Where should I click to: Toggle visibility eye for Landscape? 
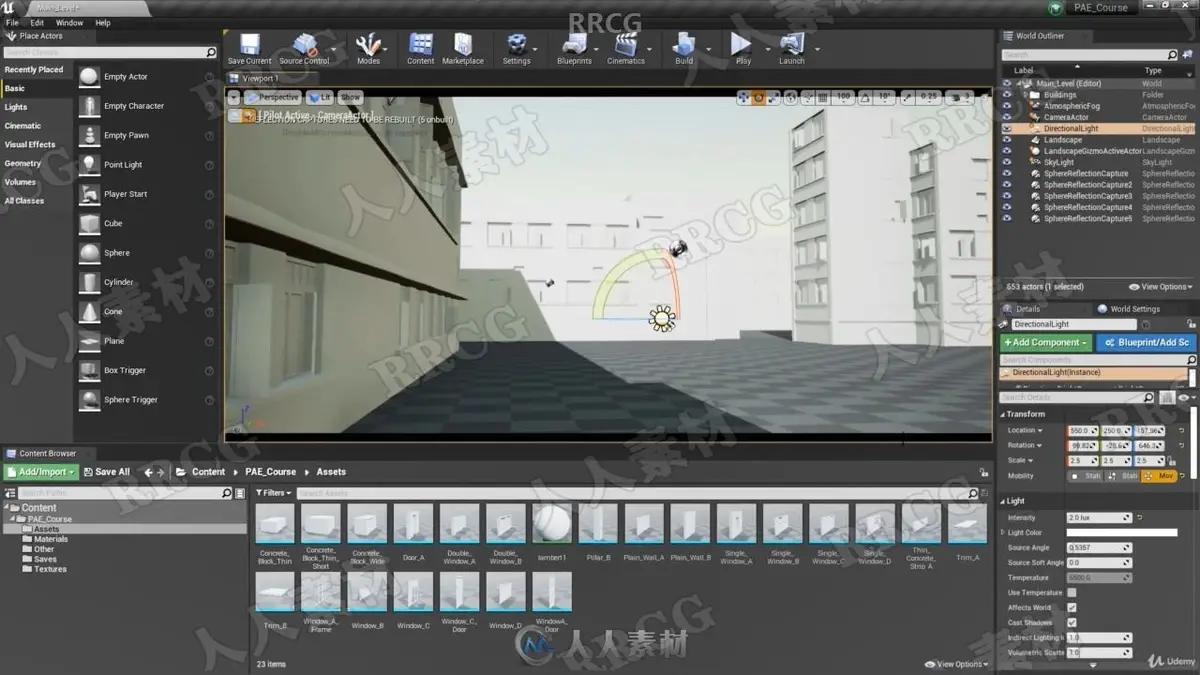click(1007, 140)
